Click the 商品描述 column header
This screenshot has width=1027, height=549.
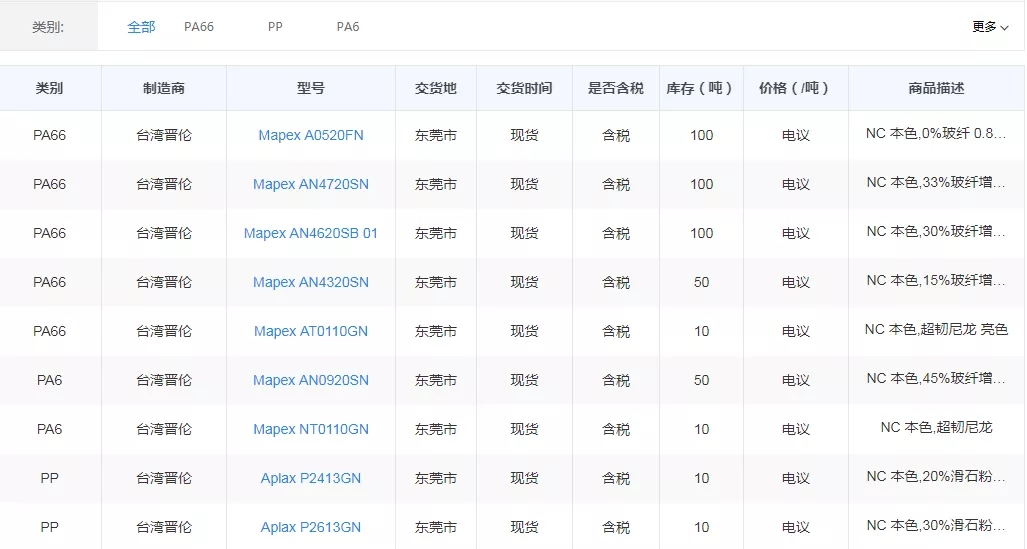[x=936, y=88]
